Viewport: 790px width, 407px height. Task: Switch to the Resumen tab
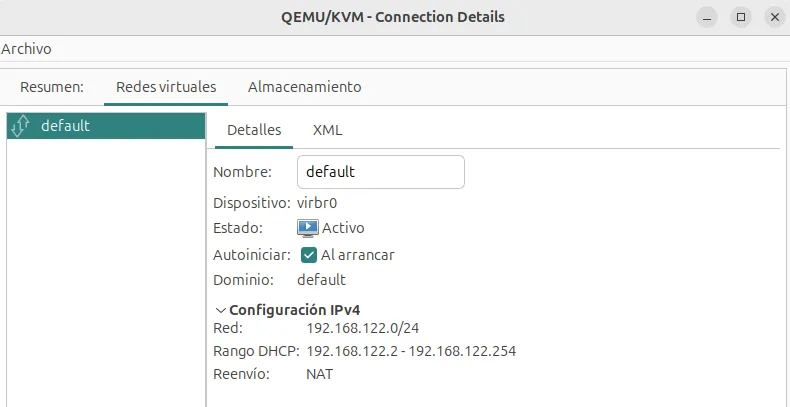coord(52,87)
